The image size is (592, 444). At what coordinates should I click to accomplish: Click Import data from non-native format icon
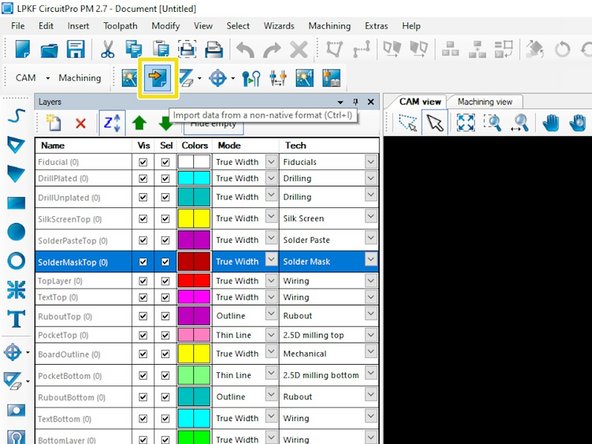point(158,78)
